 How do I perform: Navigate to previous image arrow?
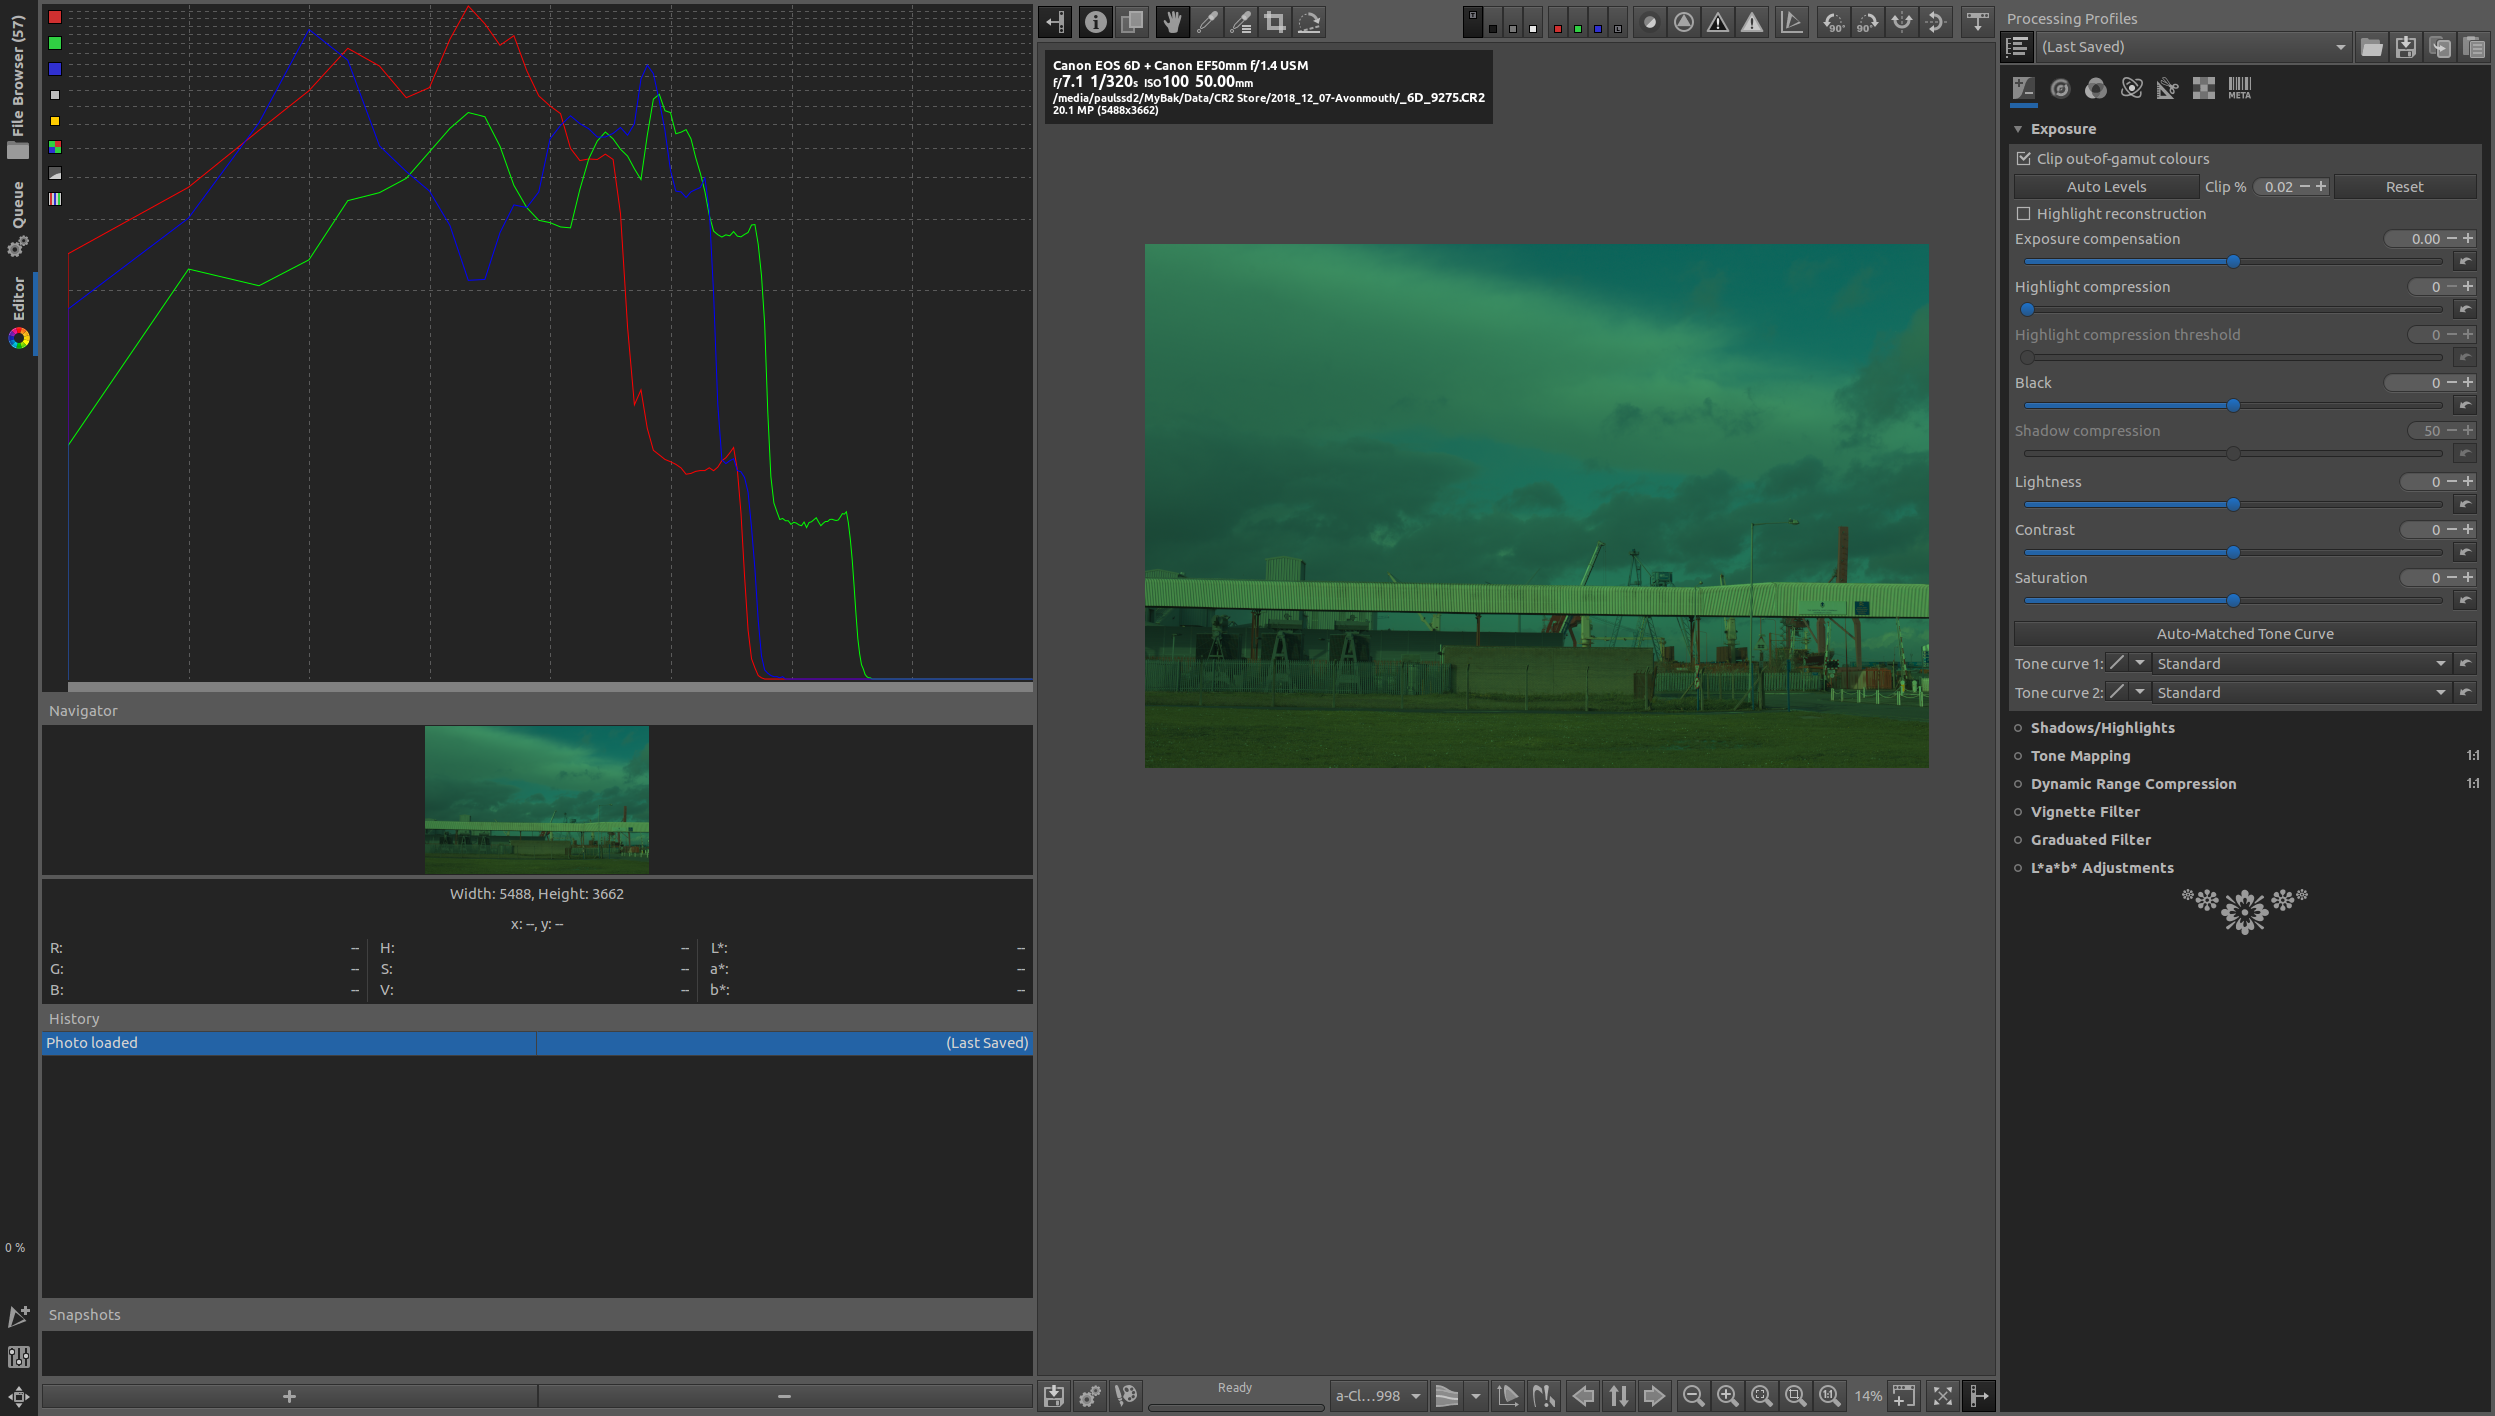tap(1584, 1396)
